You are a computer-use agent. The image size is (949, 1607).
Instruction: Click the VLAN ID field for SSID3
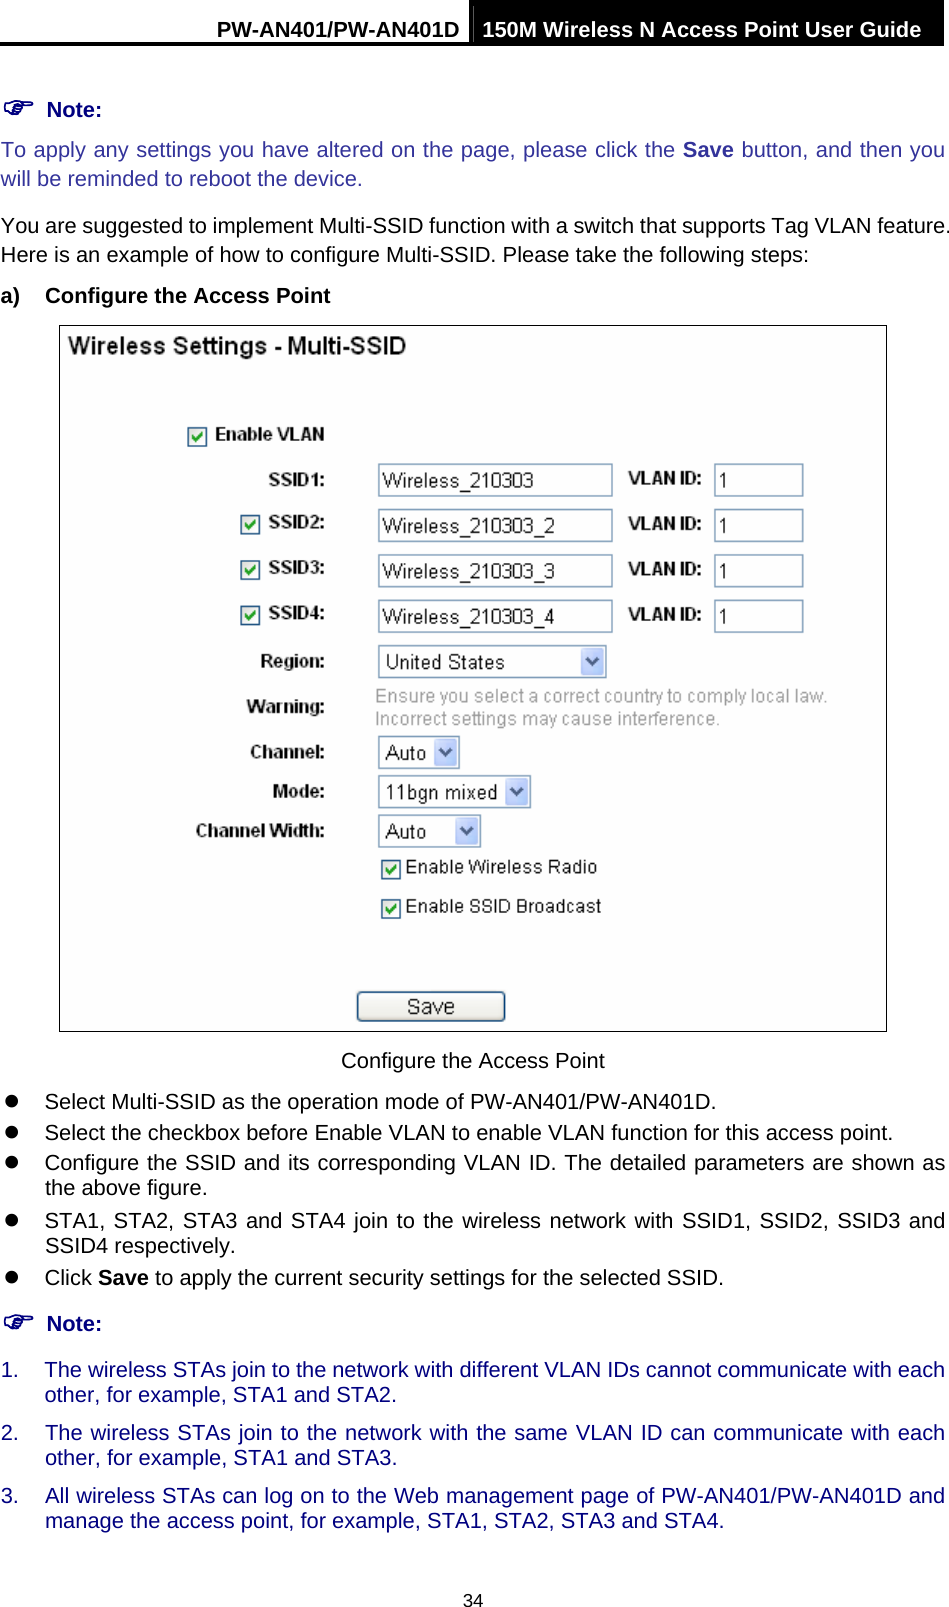pos(758,571)
